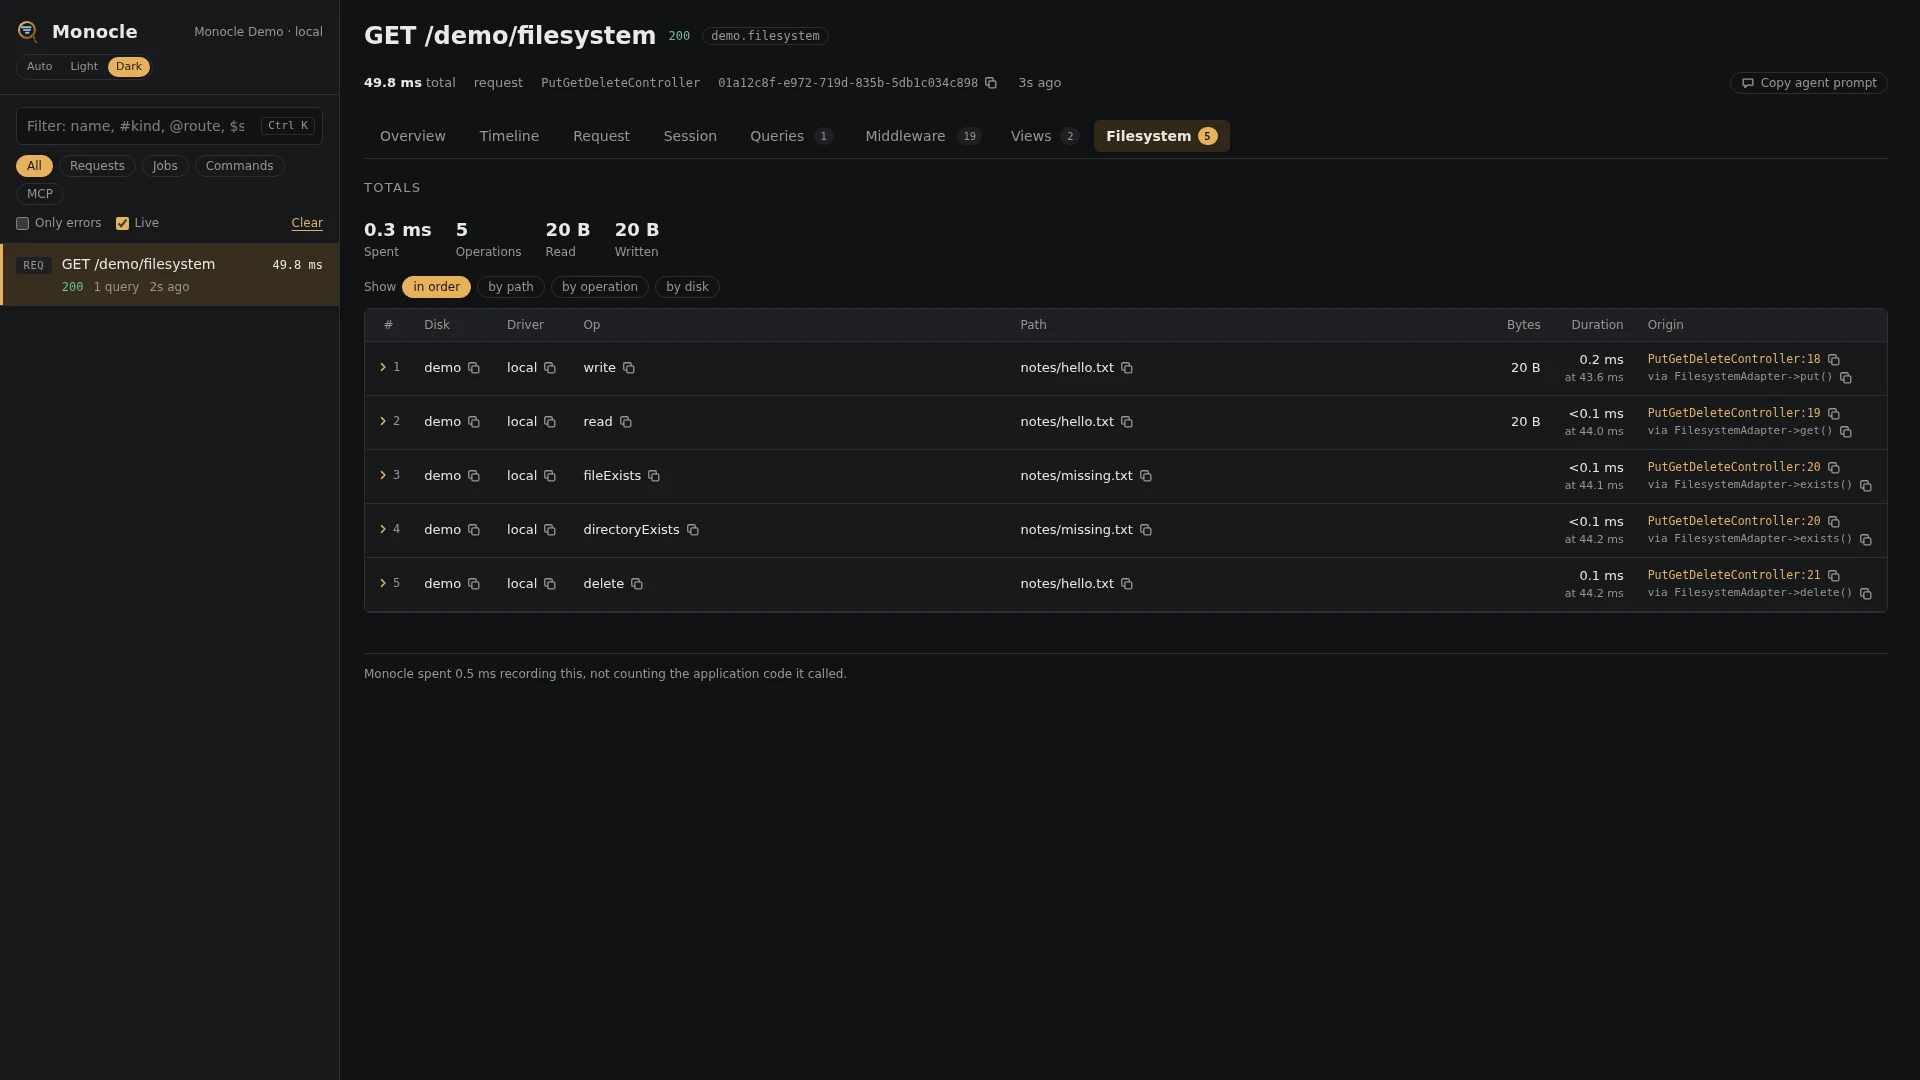Copy FilesystemAdapter->put() caller

[x=1846, y=378]
